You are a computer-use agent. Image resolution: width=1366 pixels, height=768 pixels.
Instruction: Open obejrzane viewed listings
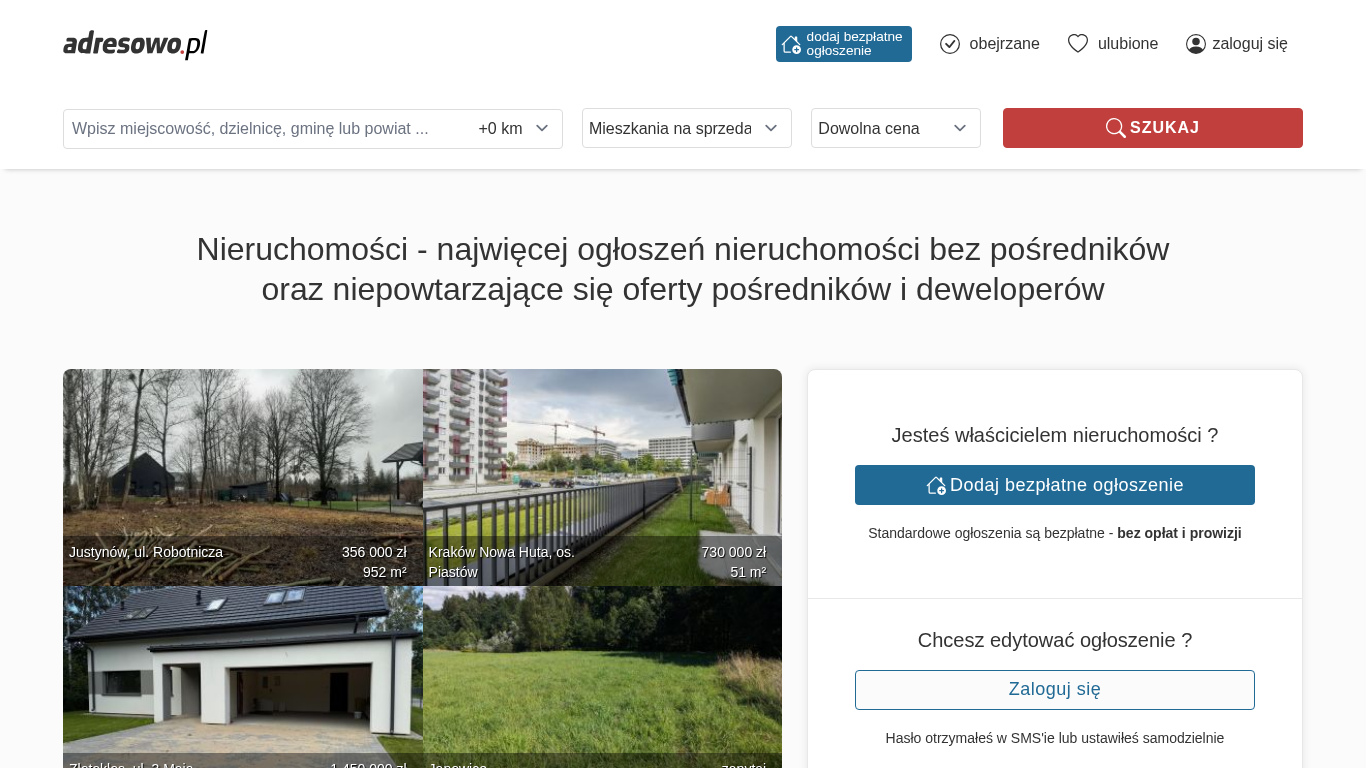[x=1003, y=44]
